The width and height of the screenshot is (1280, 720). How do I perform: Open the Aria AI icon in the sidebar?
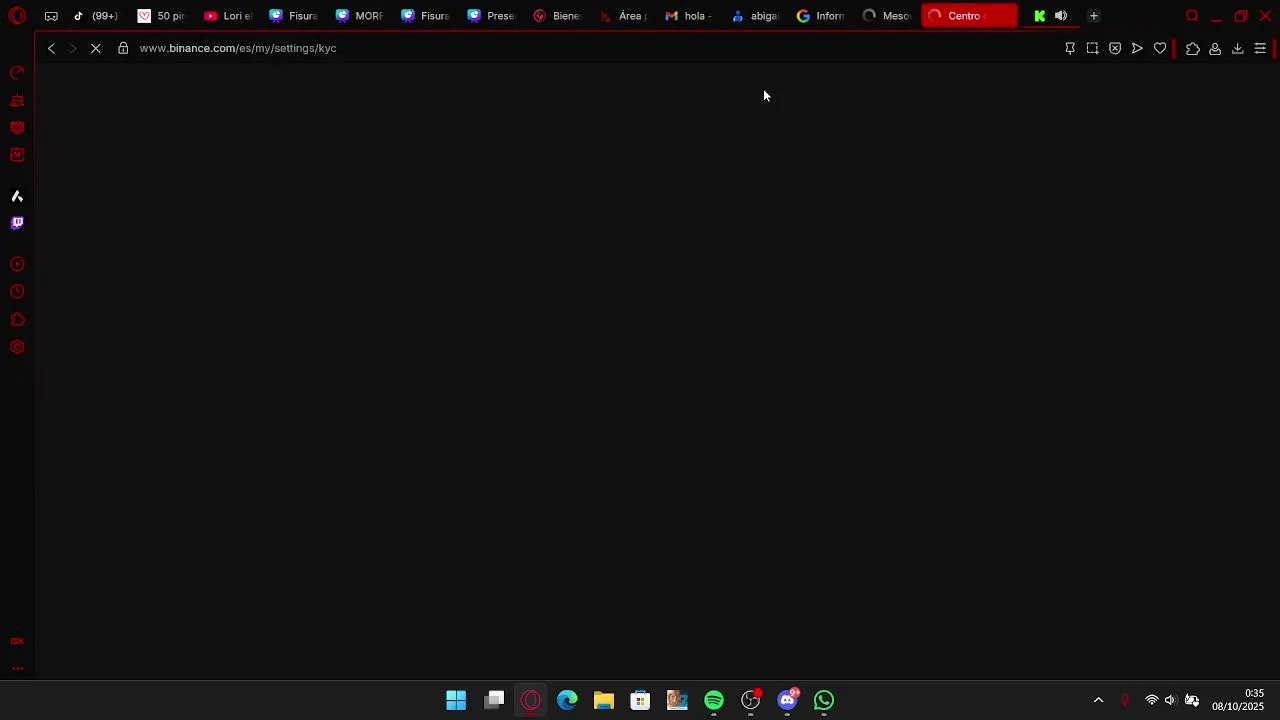click(x=17, y=196)
